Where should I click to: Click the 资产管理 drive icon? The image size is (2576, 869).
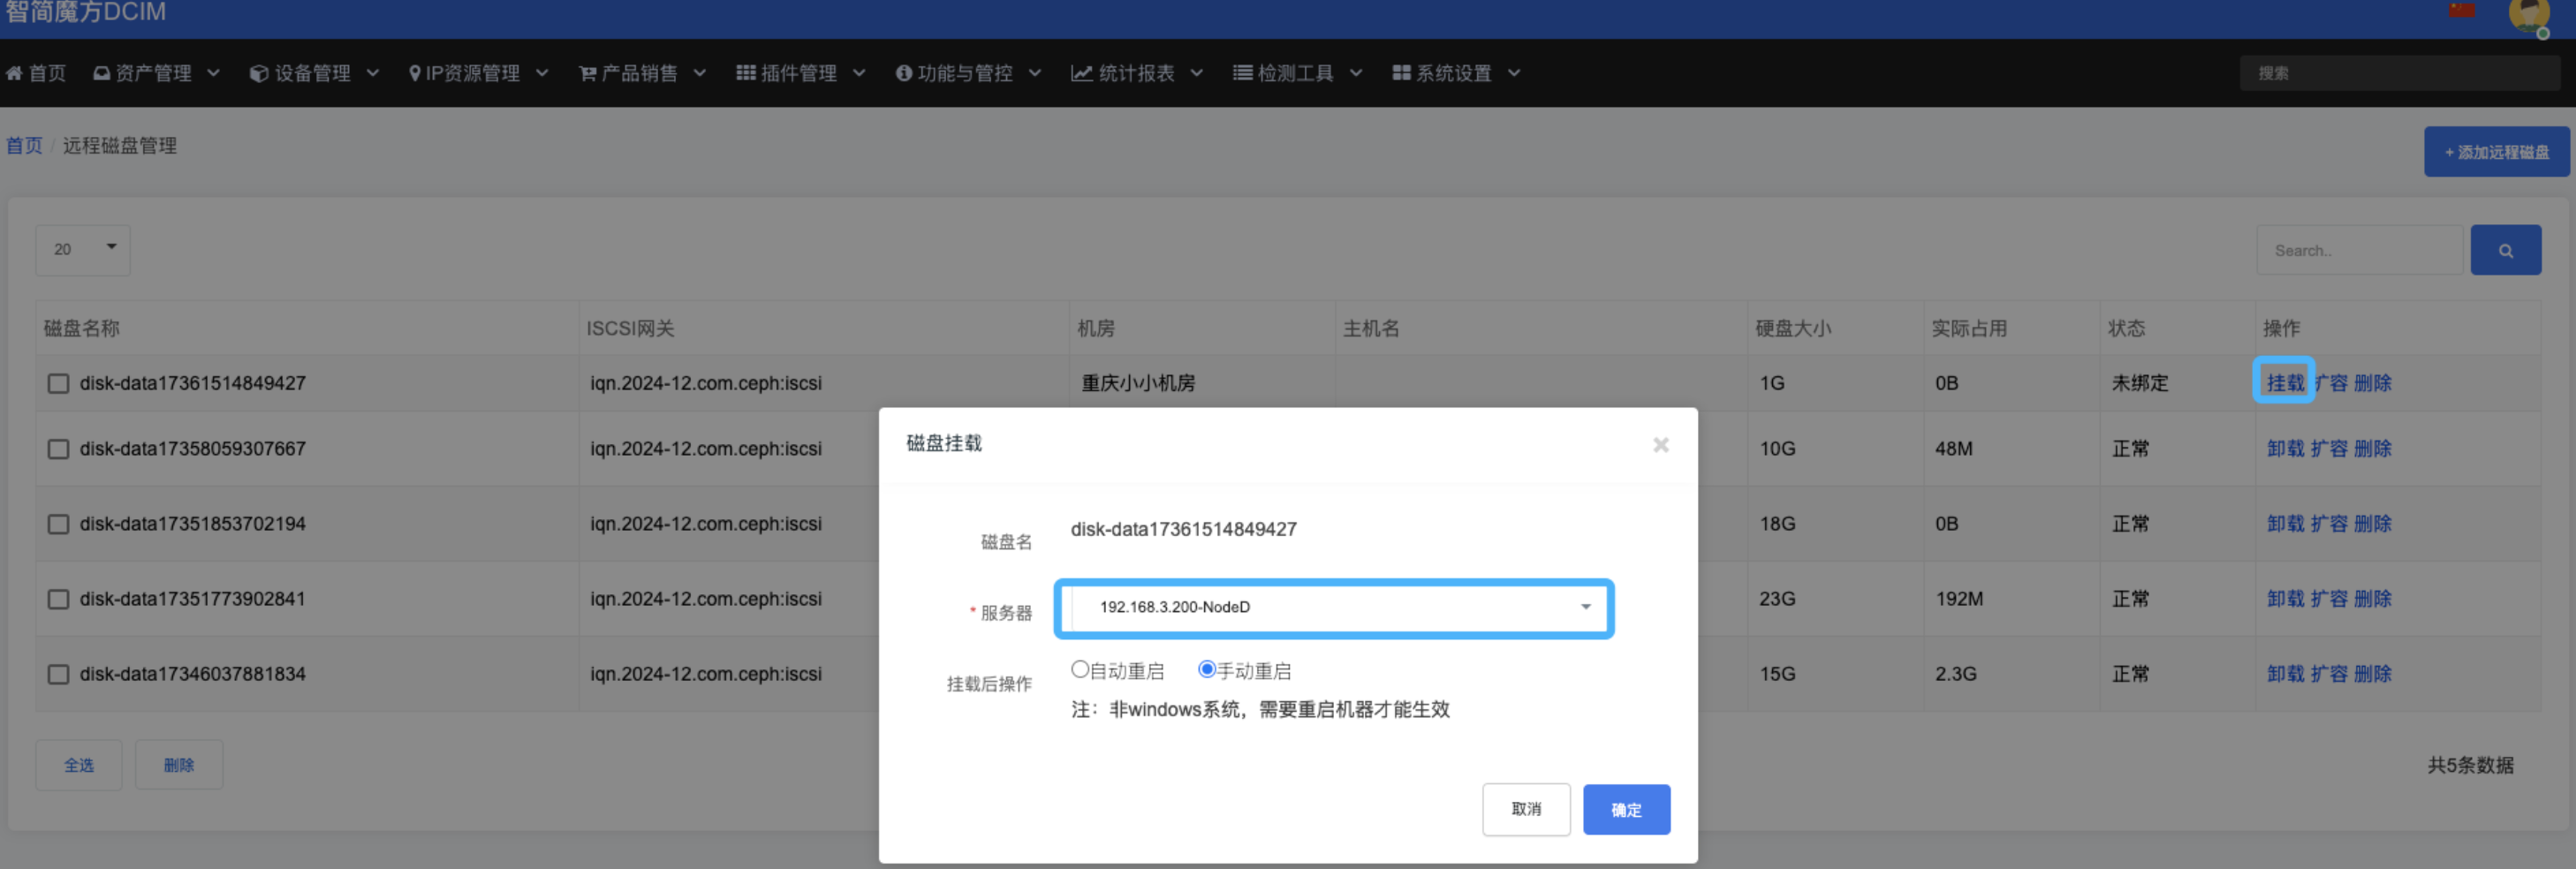(x=101, y=73)
